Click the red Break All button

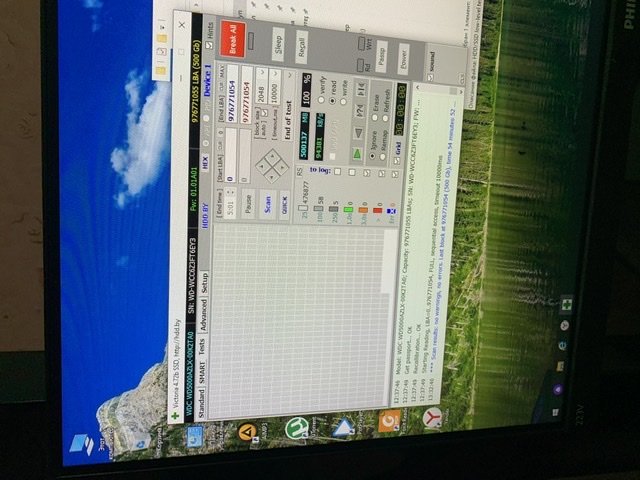(x=232, y=40)
